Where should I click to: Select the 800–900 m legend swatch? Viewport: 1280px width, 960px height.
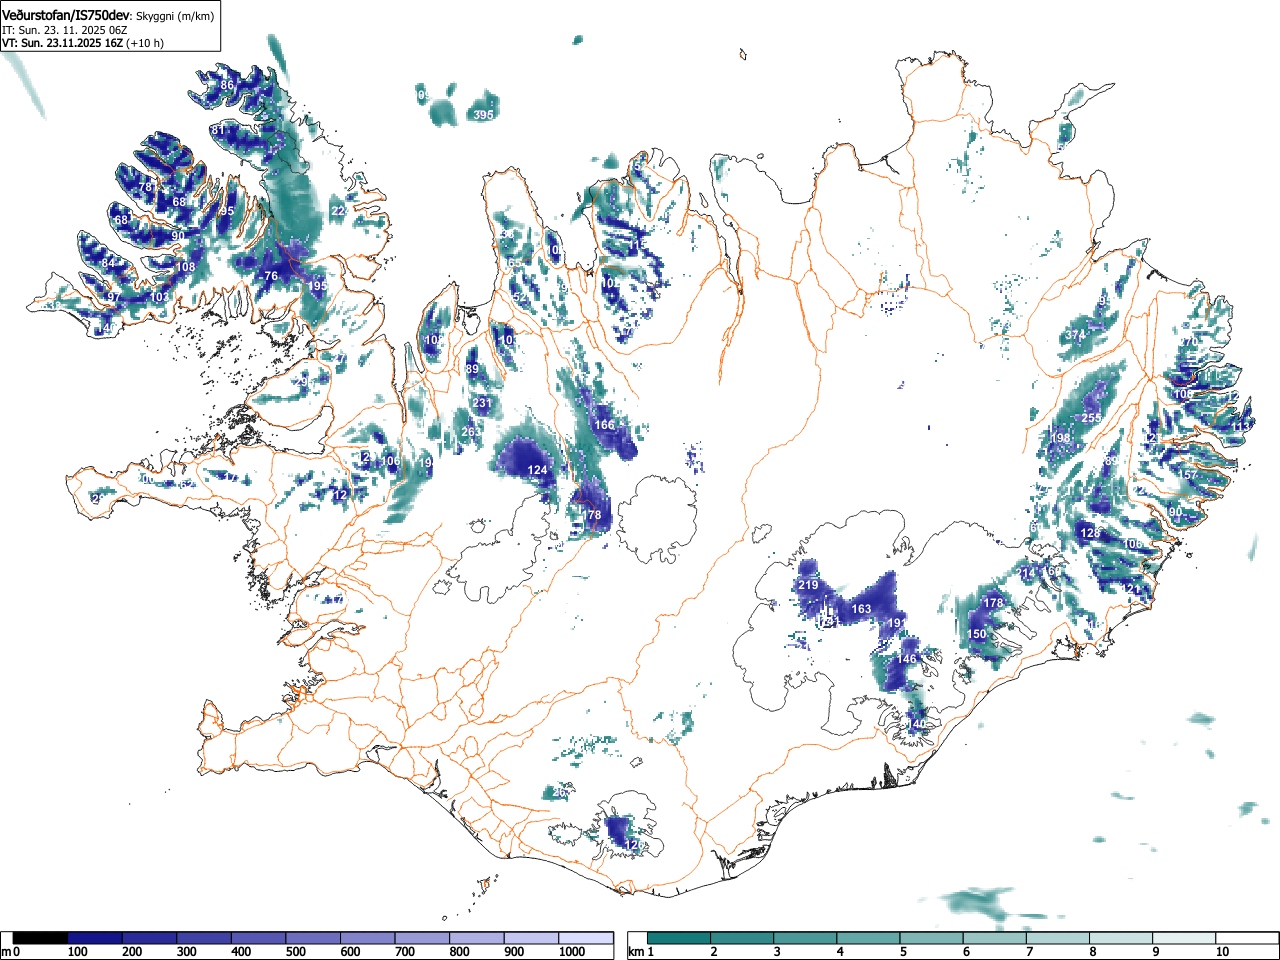(x=477, y=938)
